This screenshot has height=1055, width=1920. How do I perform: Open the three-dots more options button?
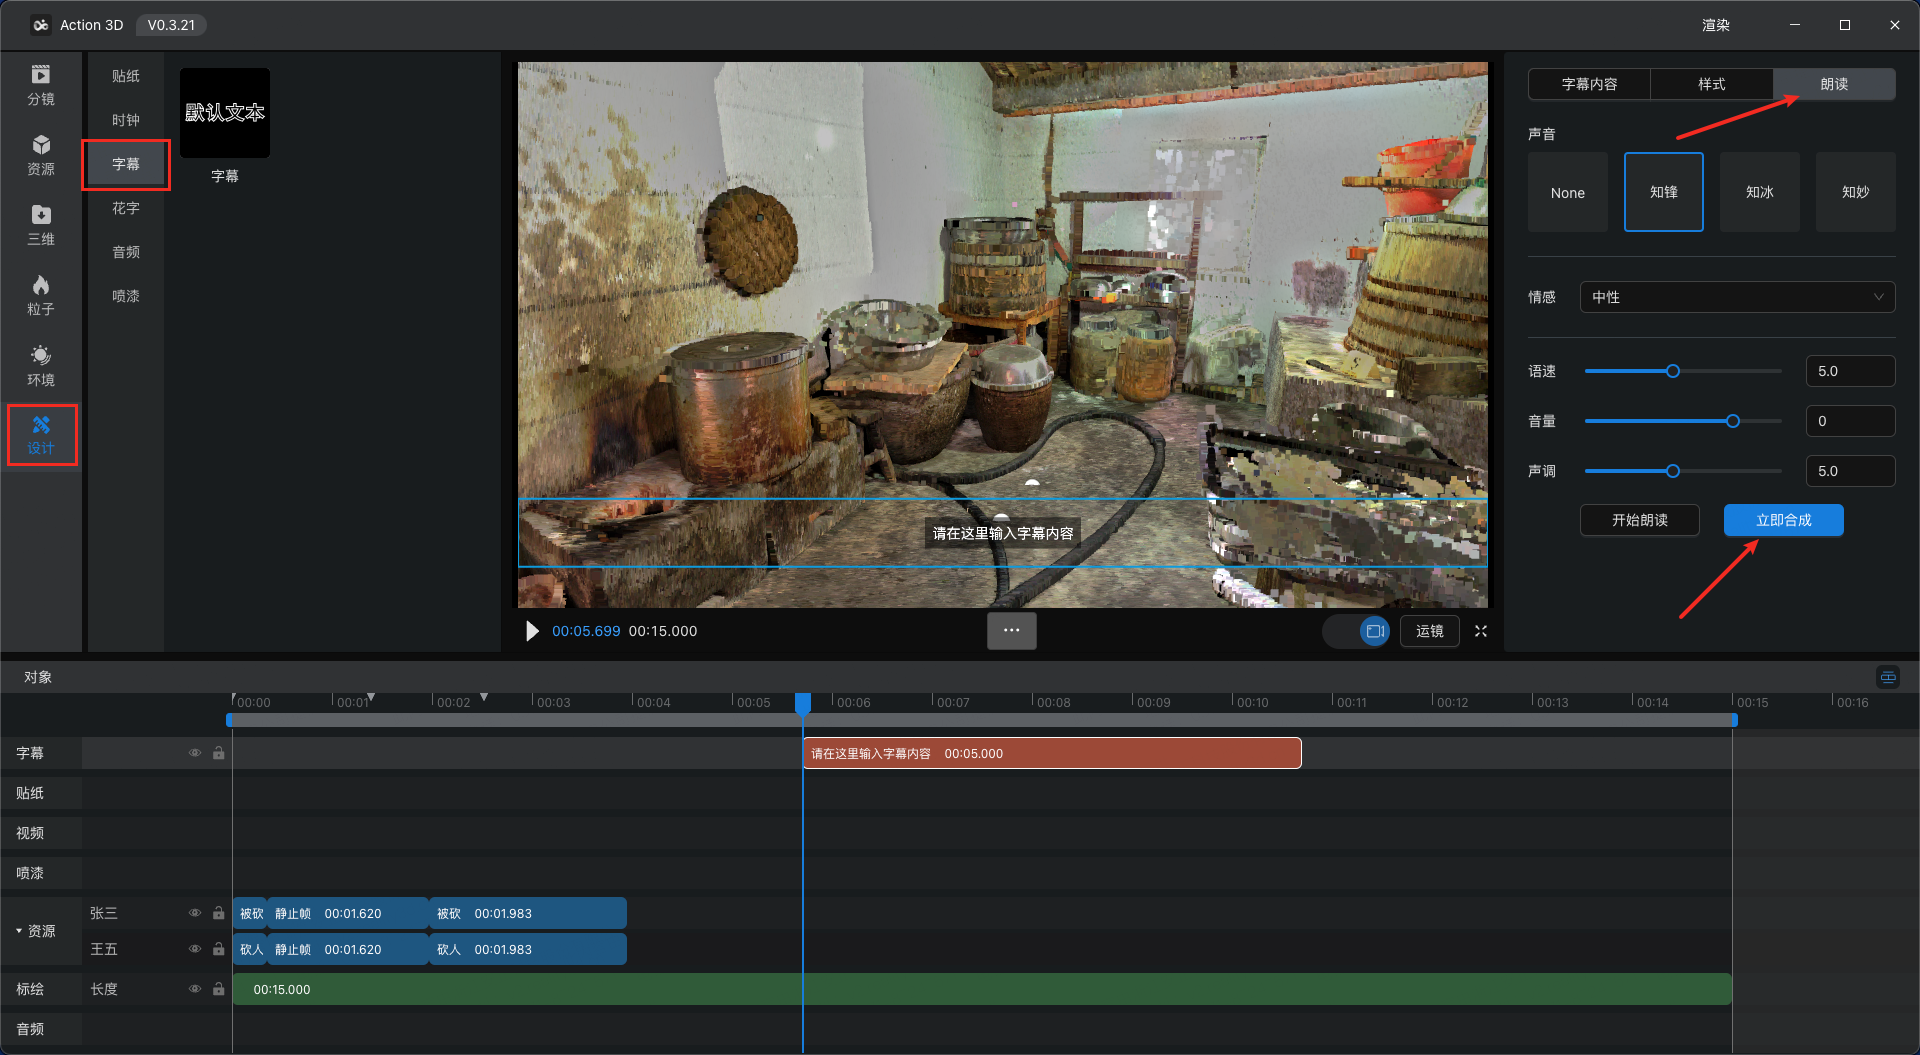(1011, 631)
